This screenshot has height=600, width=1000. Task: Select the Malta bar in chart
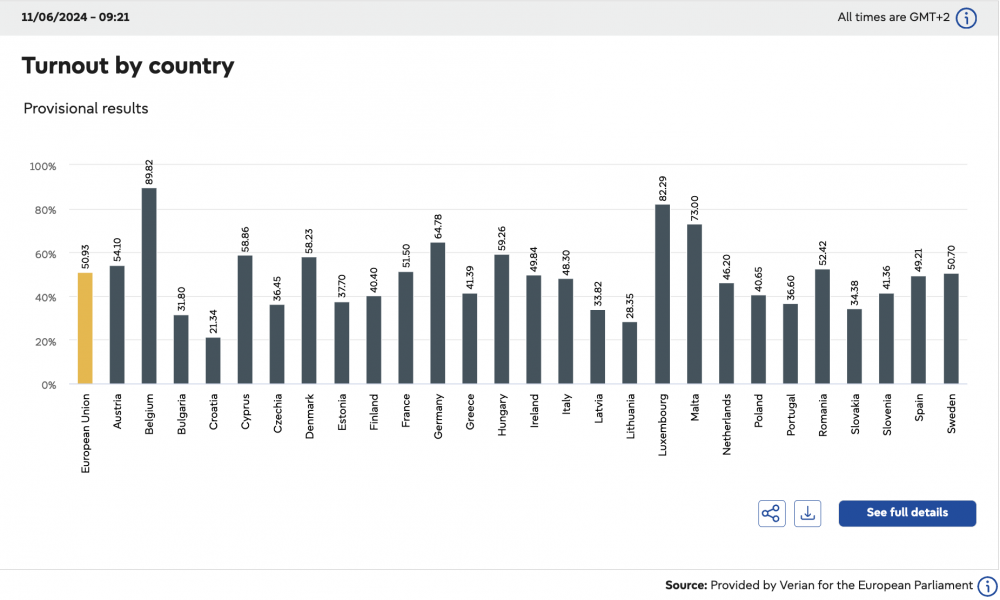694,304
